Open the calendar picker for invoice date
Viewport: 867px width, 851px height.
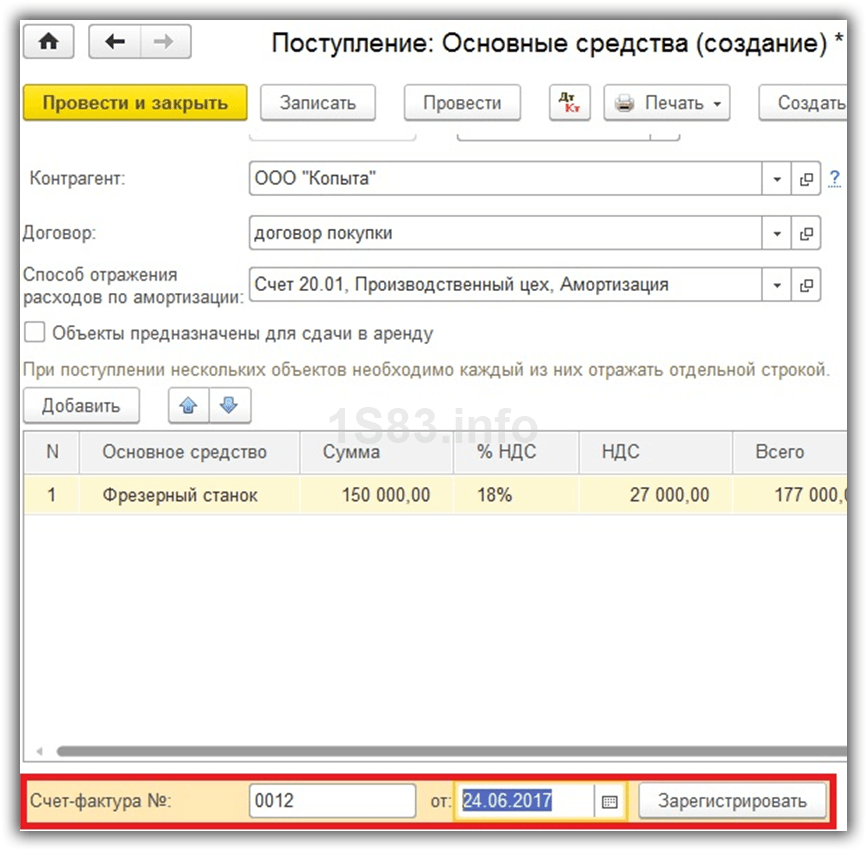coord(609,801)
